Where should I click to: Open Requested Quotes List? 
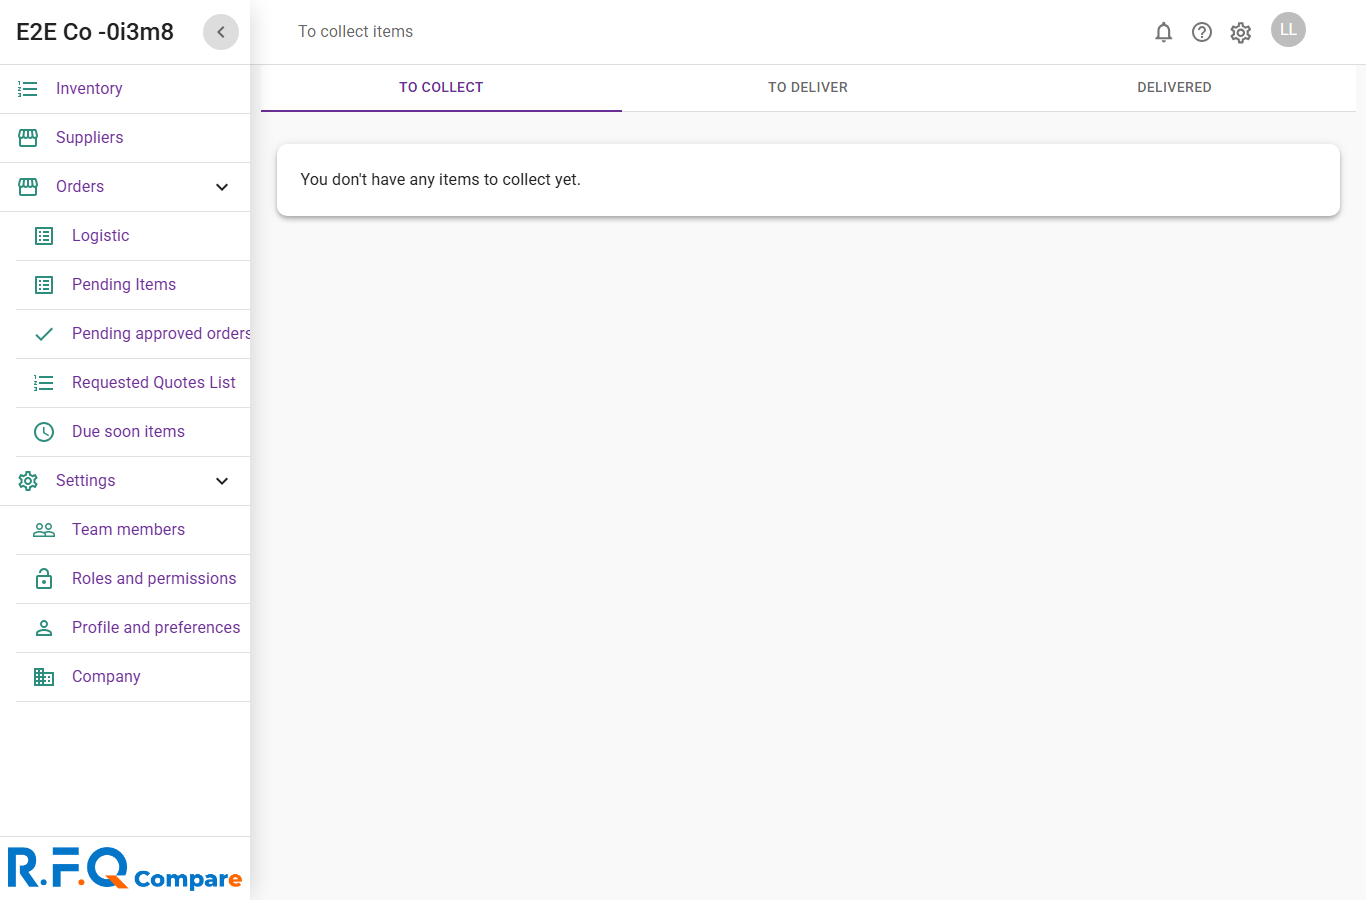click(154, 383)
